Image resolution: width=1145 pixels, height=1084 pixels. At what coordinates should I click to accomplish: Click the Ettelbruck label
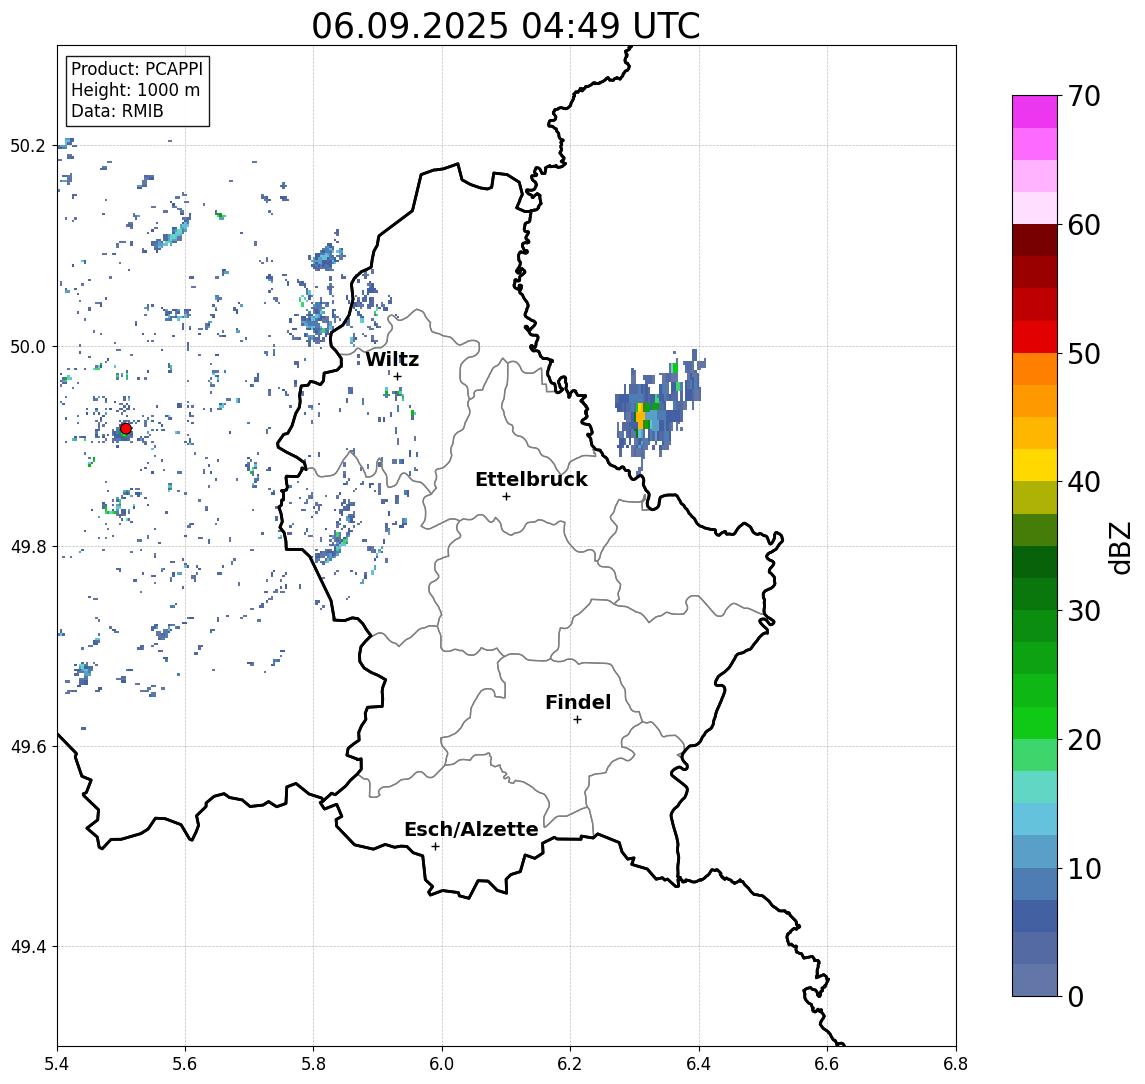pyautogui.click(x=531, y=479)
